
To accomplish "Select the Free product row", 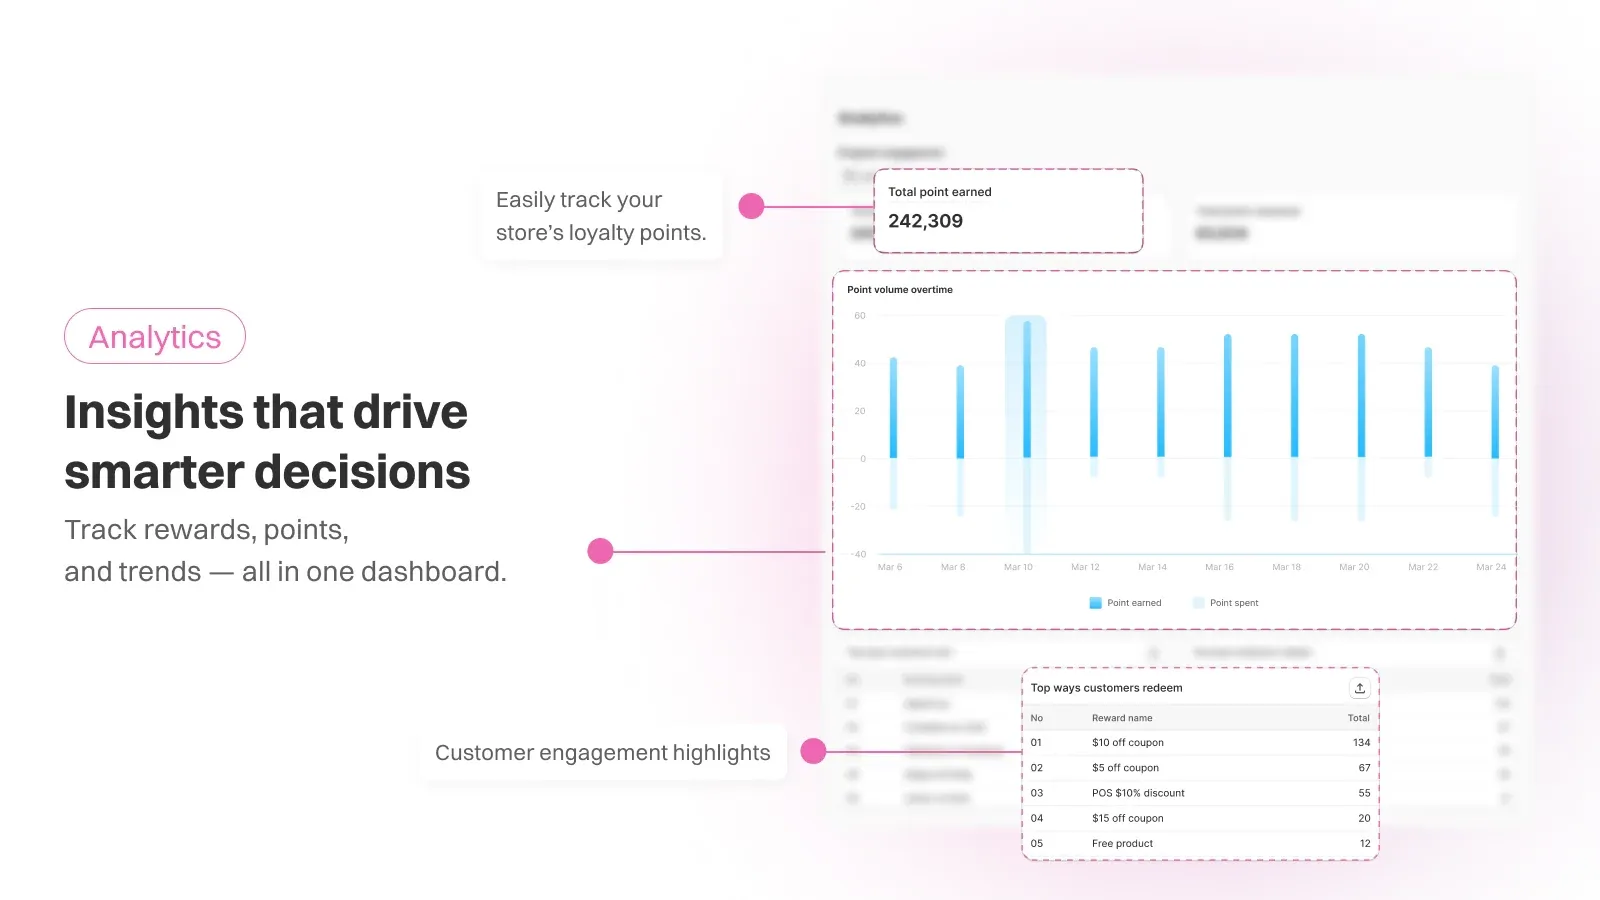I will point(1200,843).
